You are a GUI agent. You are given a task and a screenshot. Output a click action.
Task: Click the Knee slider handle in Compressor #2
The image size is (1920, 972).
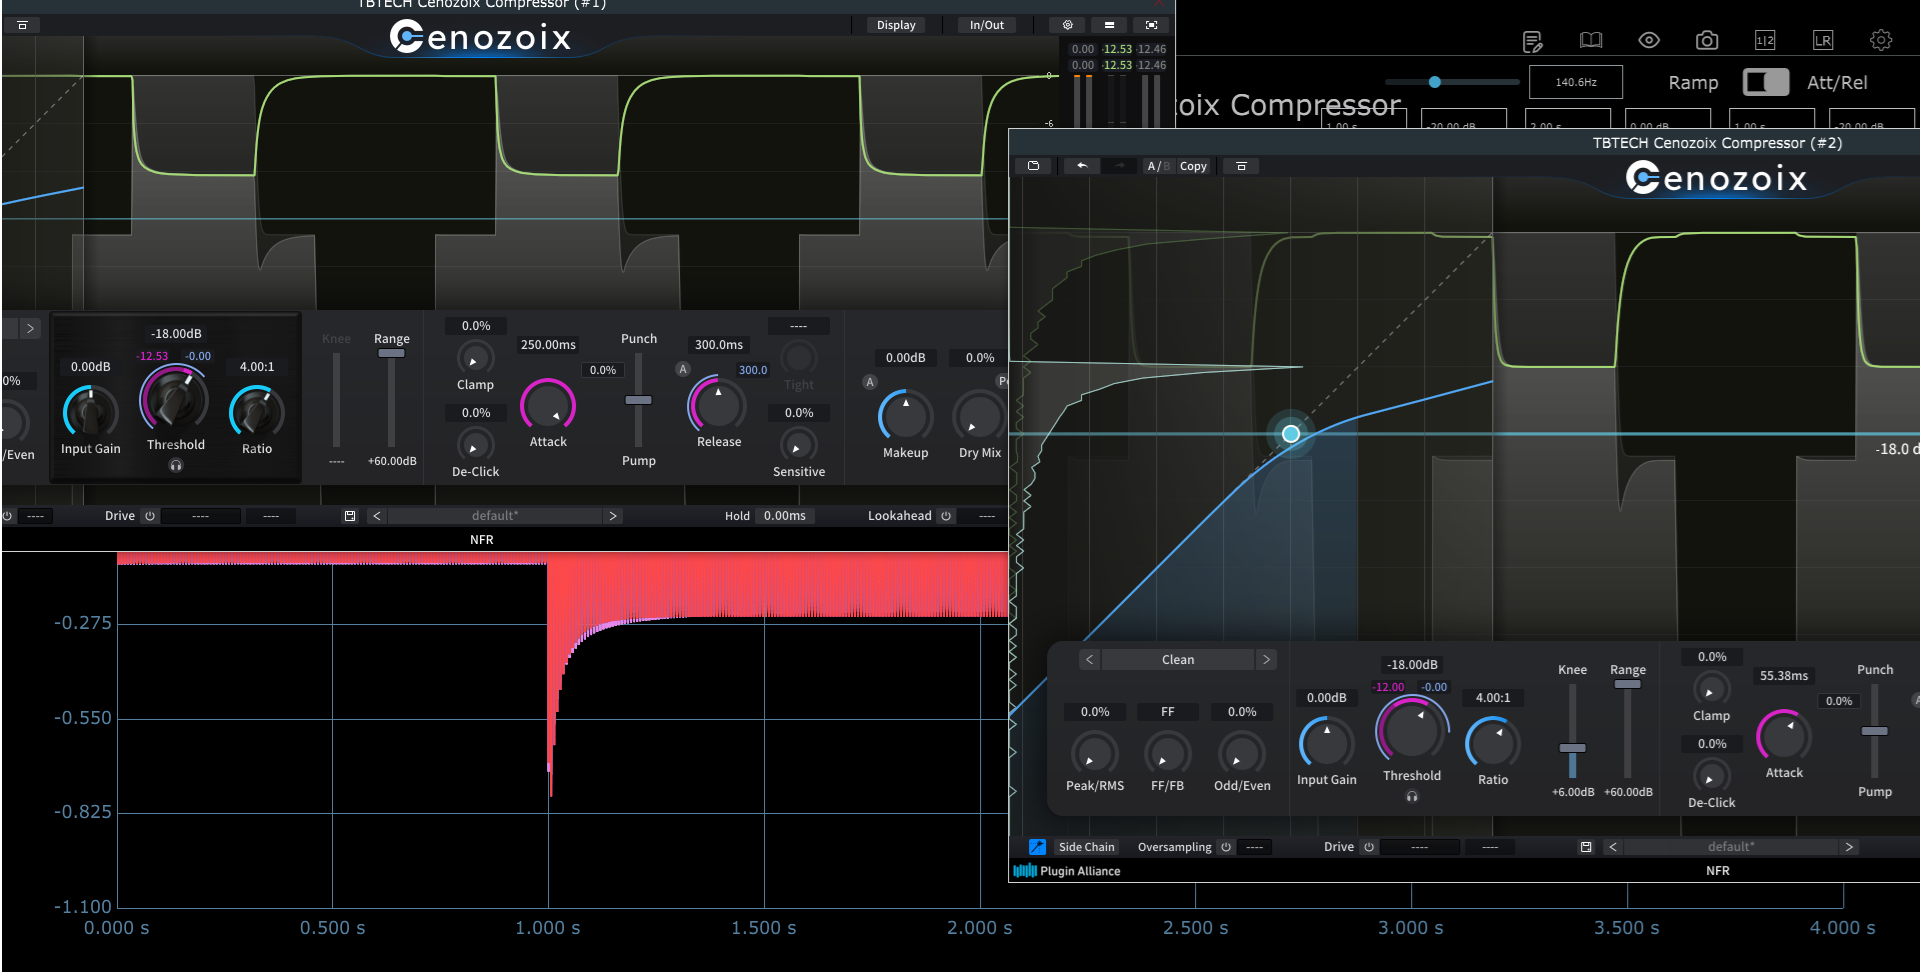(x=1572, y=748)
